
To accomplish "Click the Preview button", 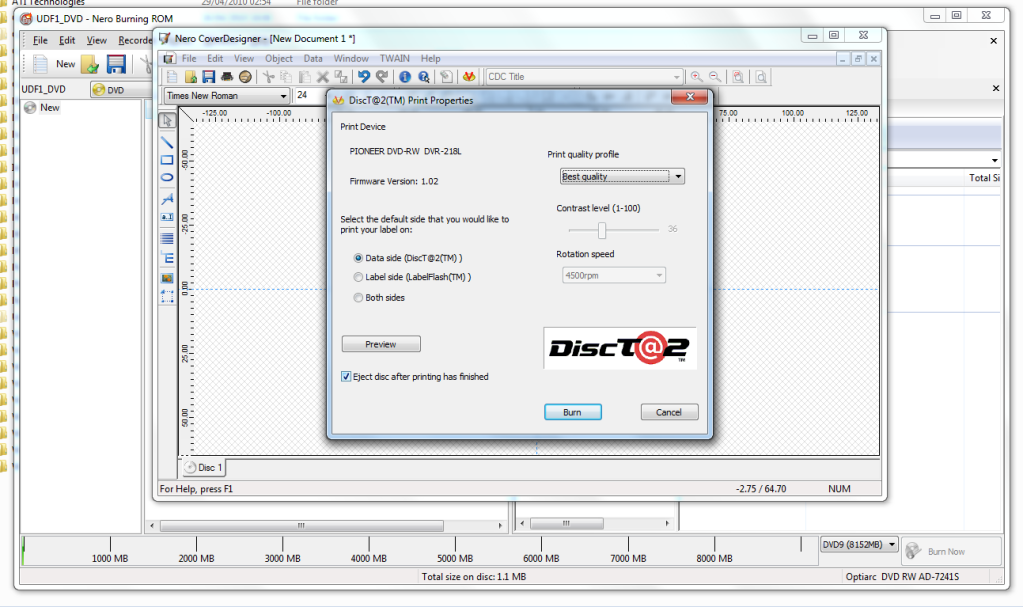I will (381, 344).
